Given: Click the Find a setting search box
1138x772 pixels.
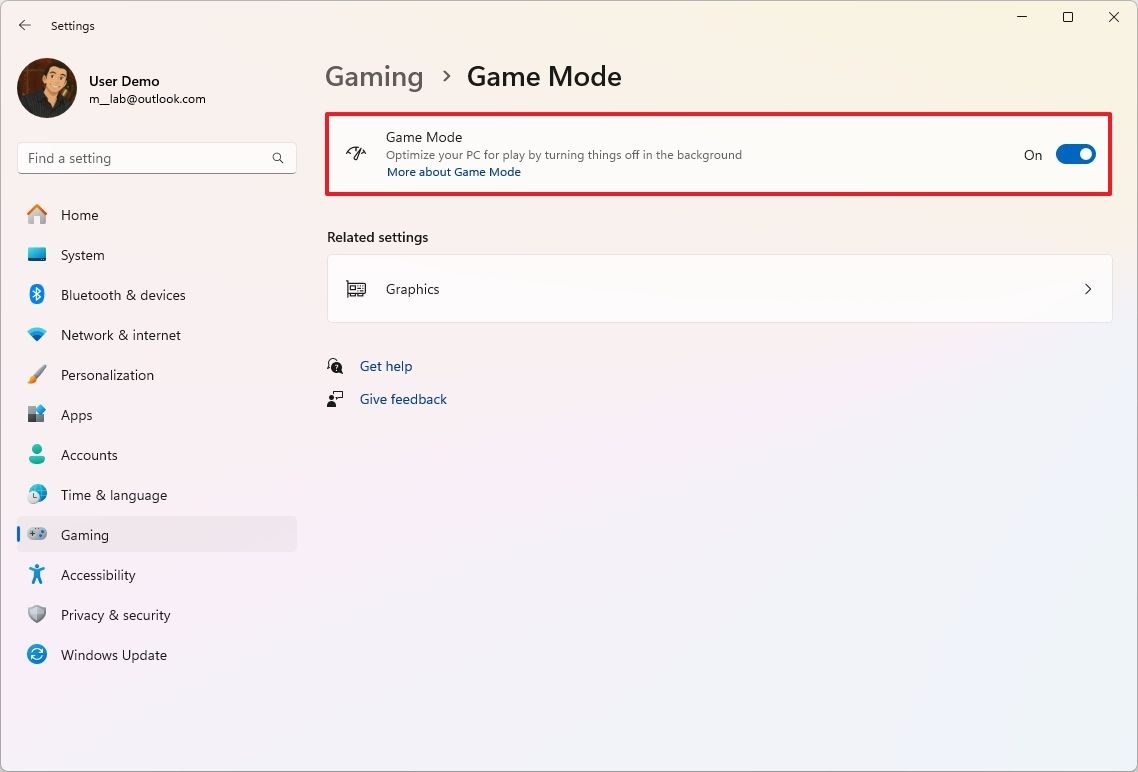Looking at the screenshot, I should tap(157, 158).
